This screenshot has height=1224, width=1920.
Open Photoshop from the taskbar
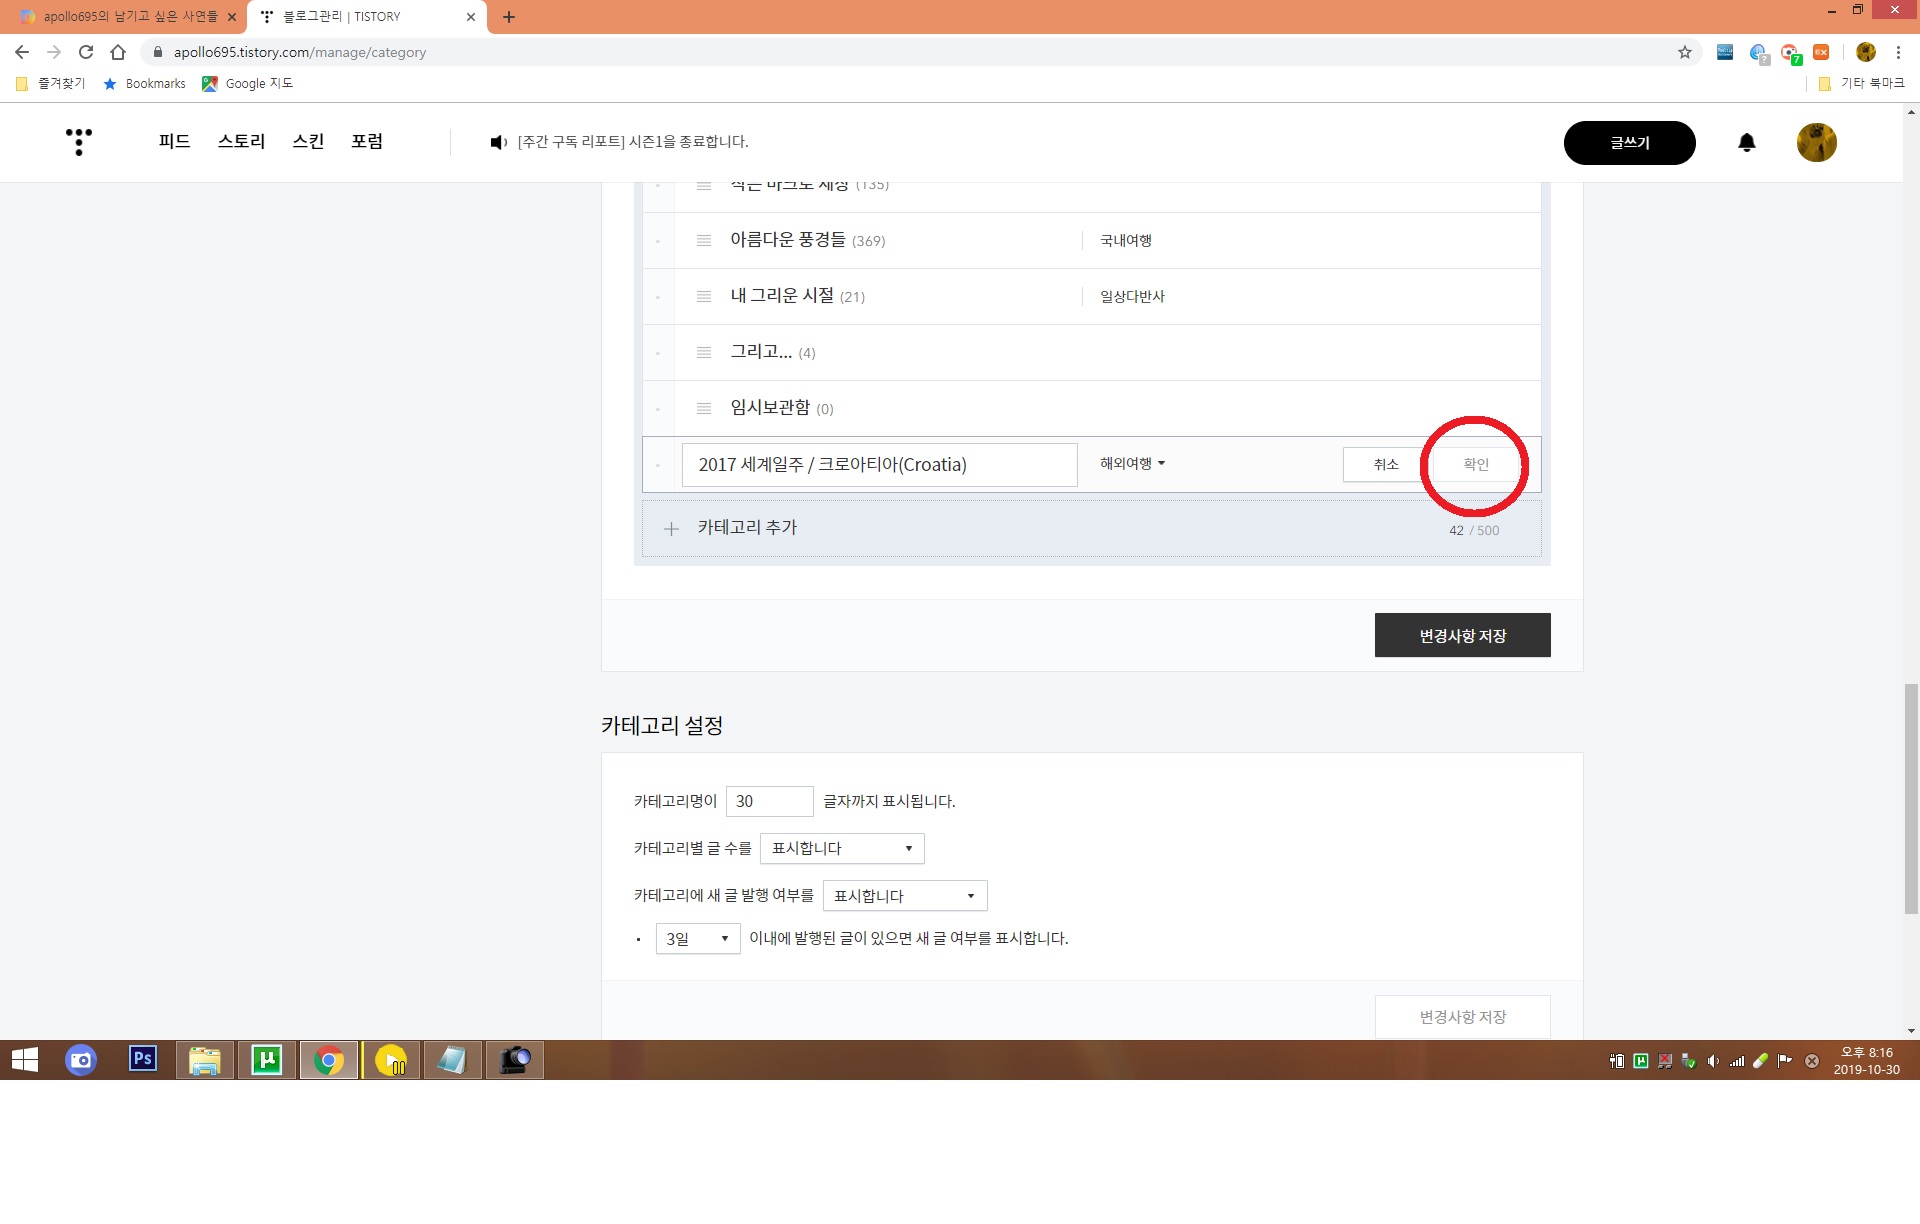point(143,1059)
